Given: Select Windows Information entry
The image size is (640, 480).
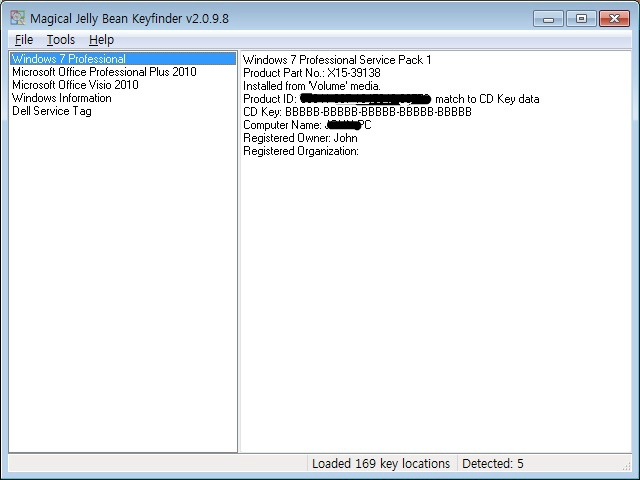Looking at the screenshot, I should point(62,98).
